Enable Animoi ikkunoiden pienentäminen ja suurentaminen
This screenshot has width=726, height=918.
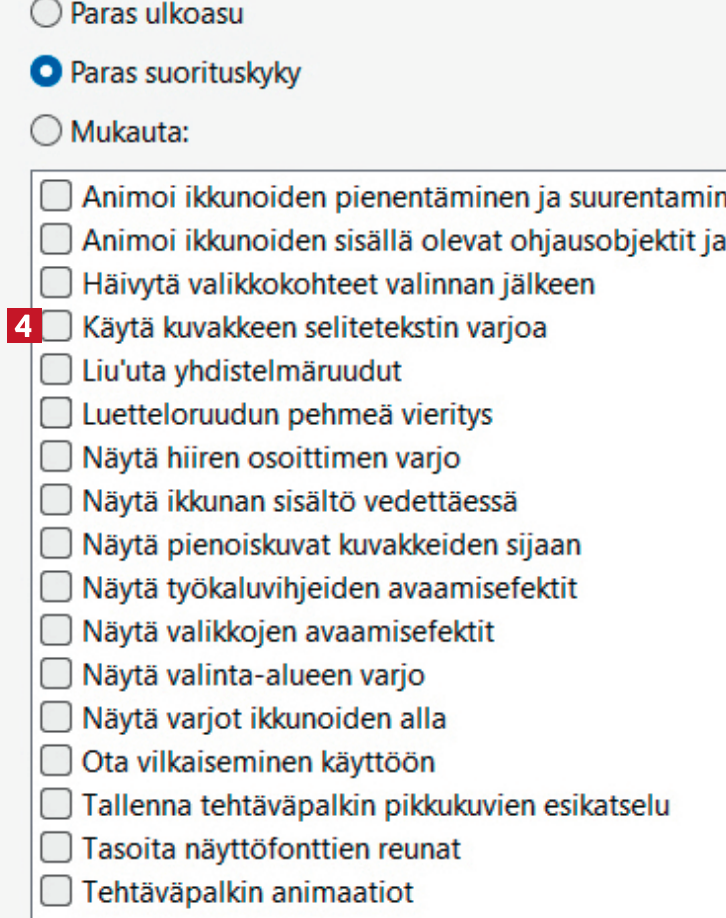coord(56,196)
